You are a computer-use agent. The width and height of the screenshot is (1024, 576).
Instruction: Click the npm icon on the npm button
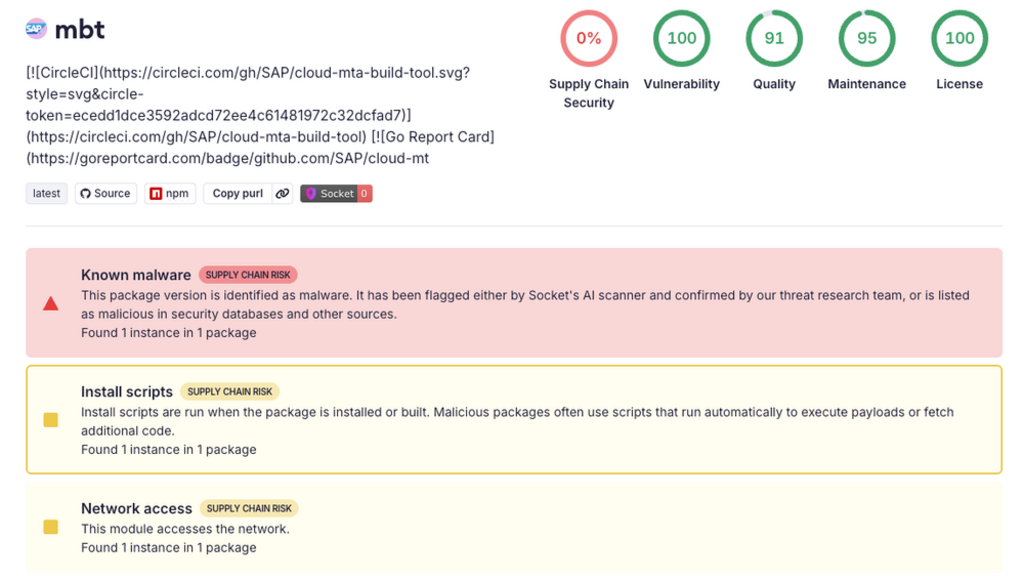click(x=154, y=193)
